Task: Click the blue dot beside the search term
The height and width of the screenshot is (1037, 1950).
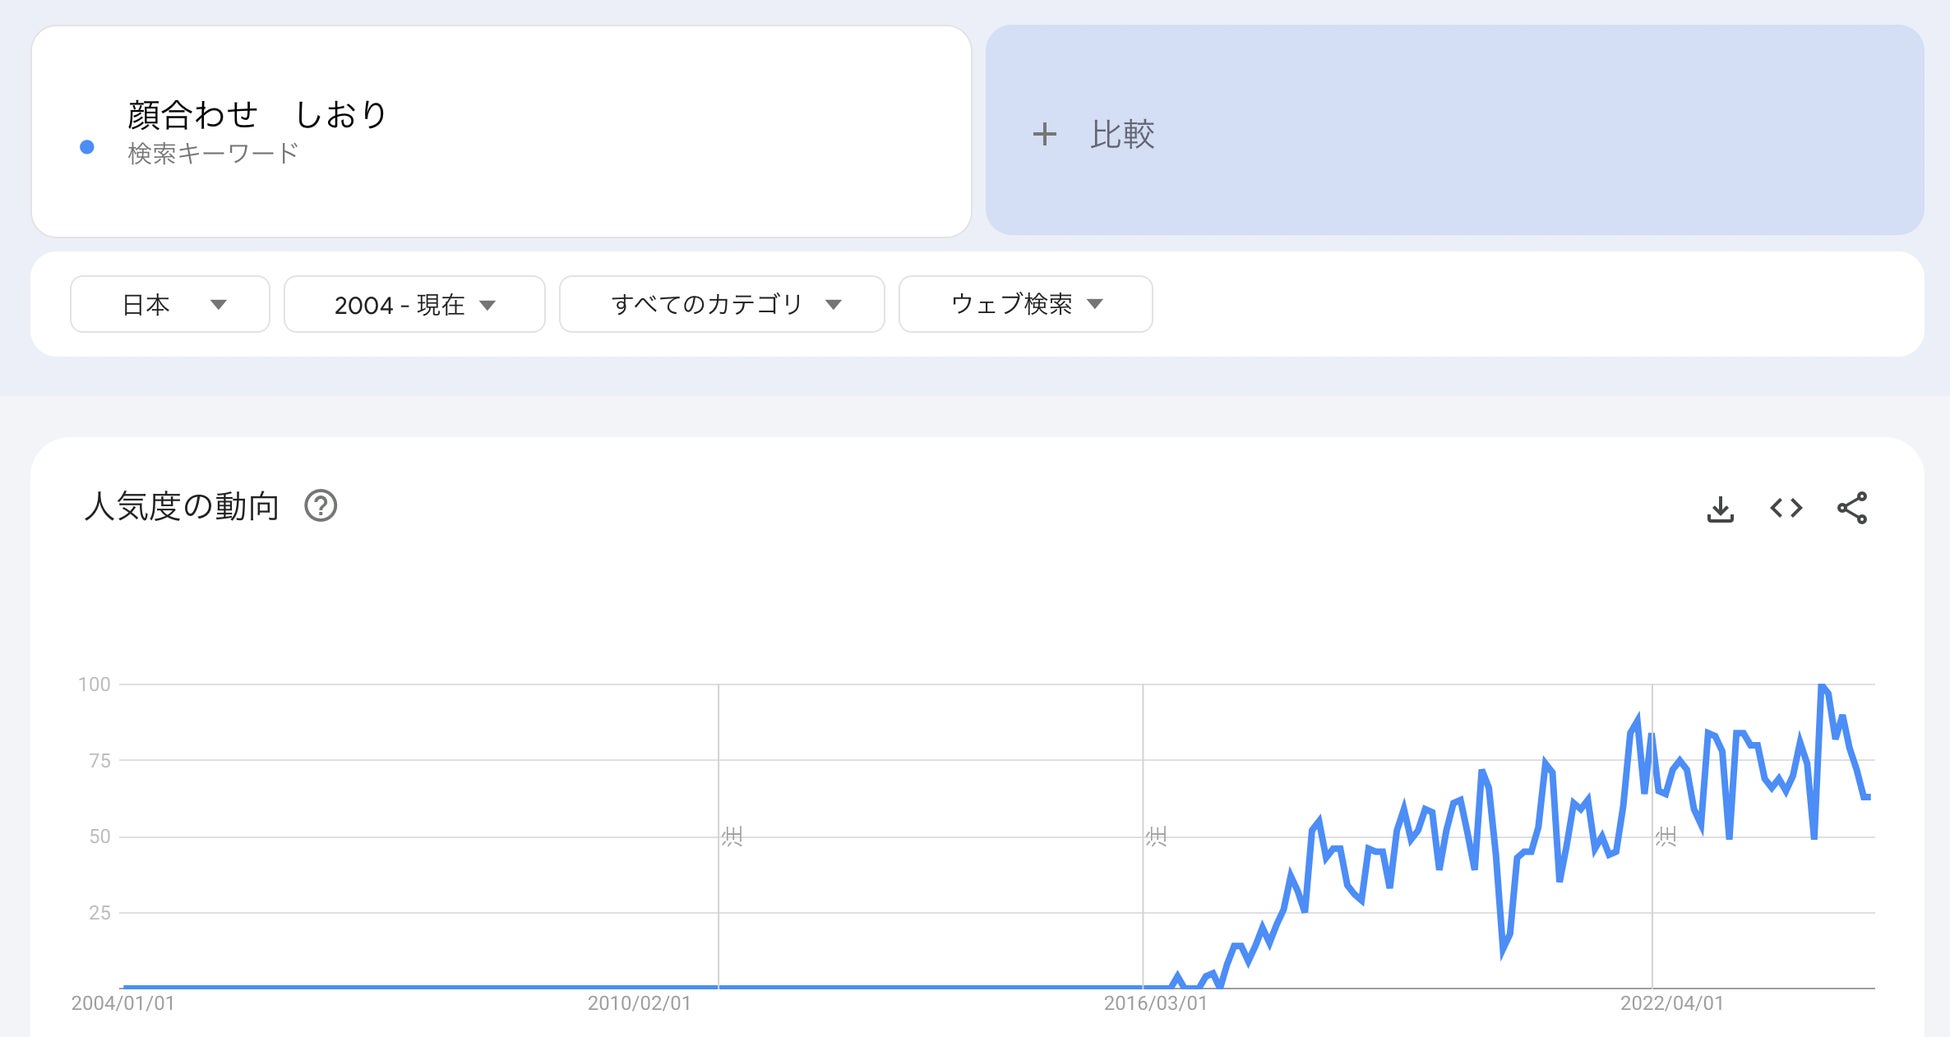Action: coord(87,147)
